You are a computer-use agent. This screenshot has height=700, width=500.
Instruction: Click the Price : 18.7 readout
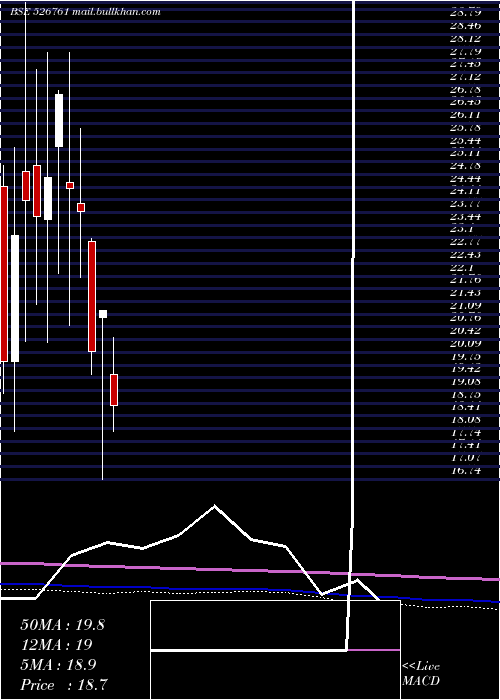64,685
